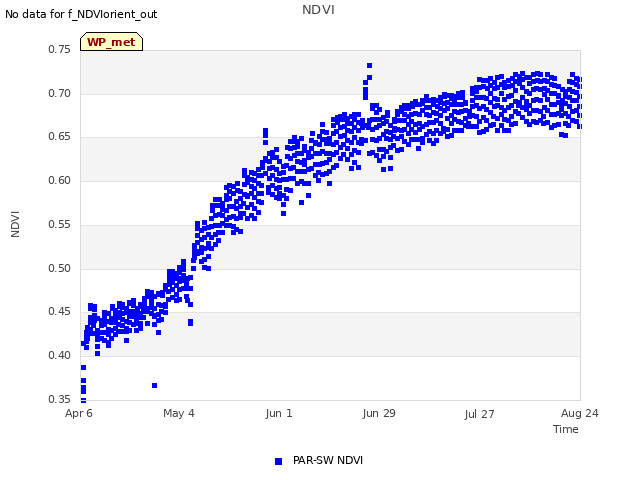Click the 0.75 y-axis tick label
This screenshot has height=480, width=640.
[59, 49]
